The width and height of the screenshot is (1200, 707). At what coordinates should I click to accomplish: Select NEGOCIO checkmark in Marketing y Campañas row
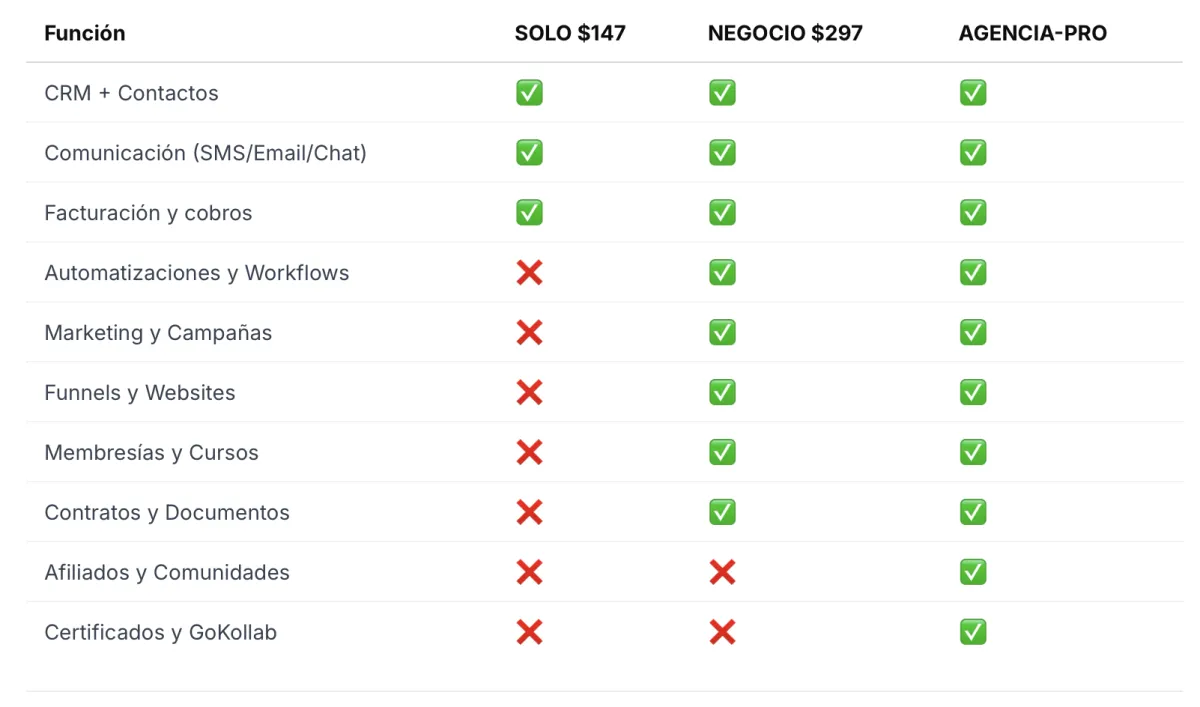click(722, 332)
